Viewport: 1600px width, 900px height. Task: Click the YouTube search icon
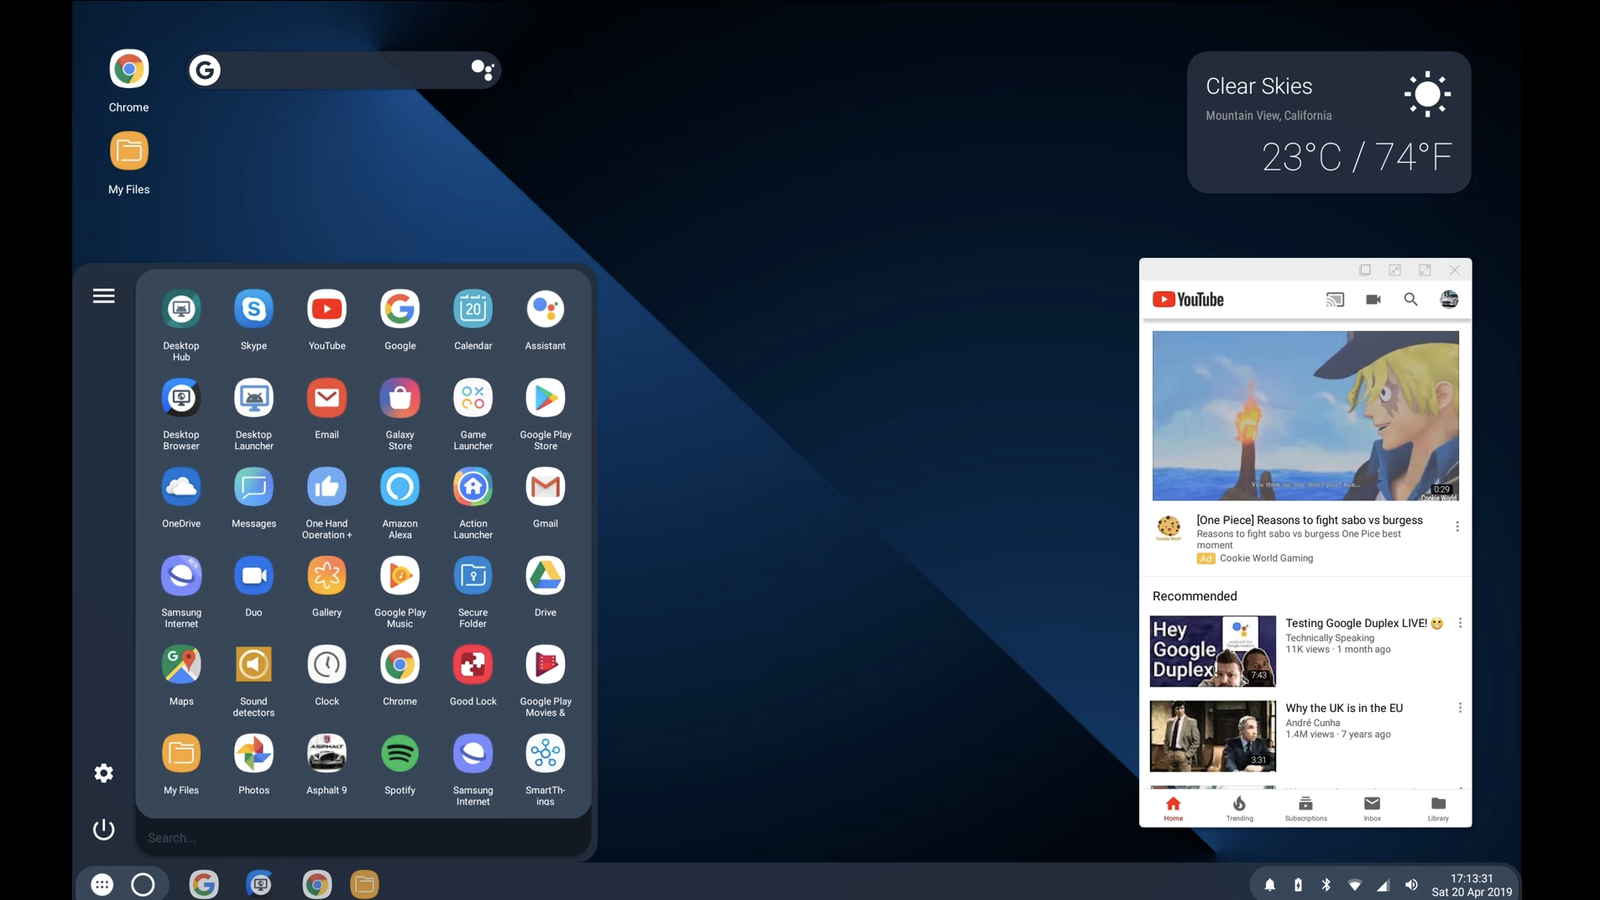coord(1410,299)
